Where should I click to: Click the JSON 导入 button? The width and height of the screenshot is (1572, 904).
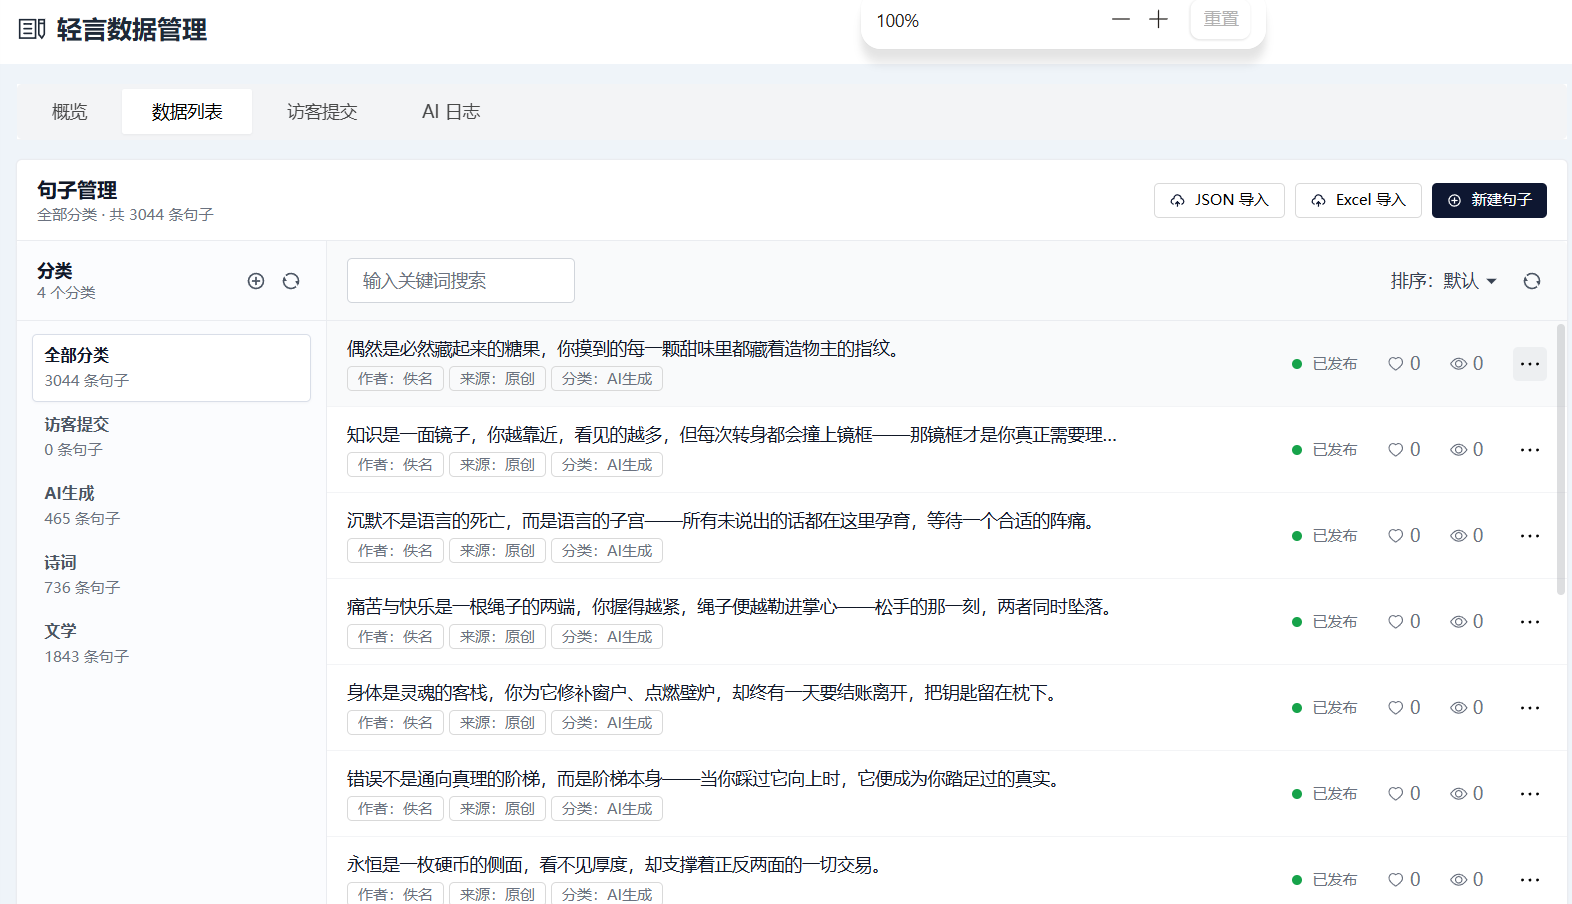(x=1219, y=200)
